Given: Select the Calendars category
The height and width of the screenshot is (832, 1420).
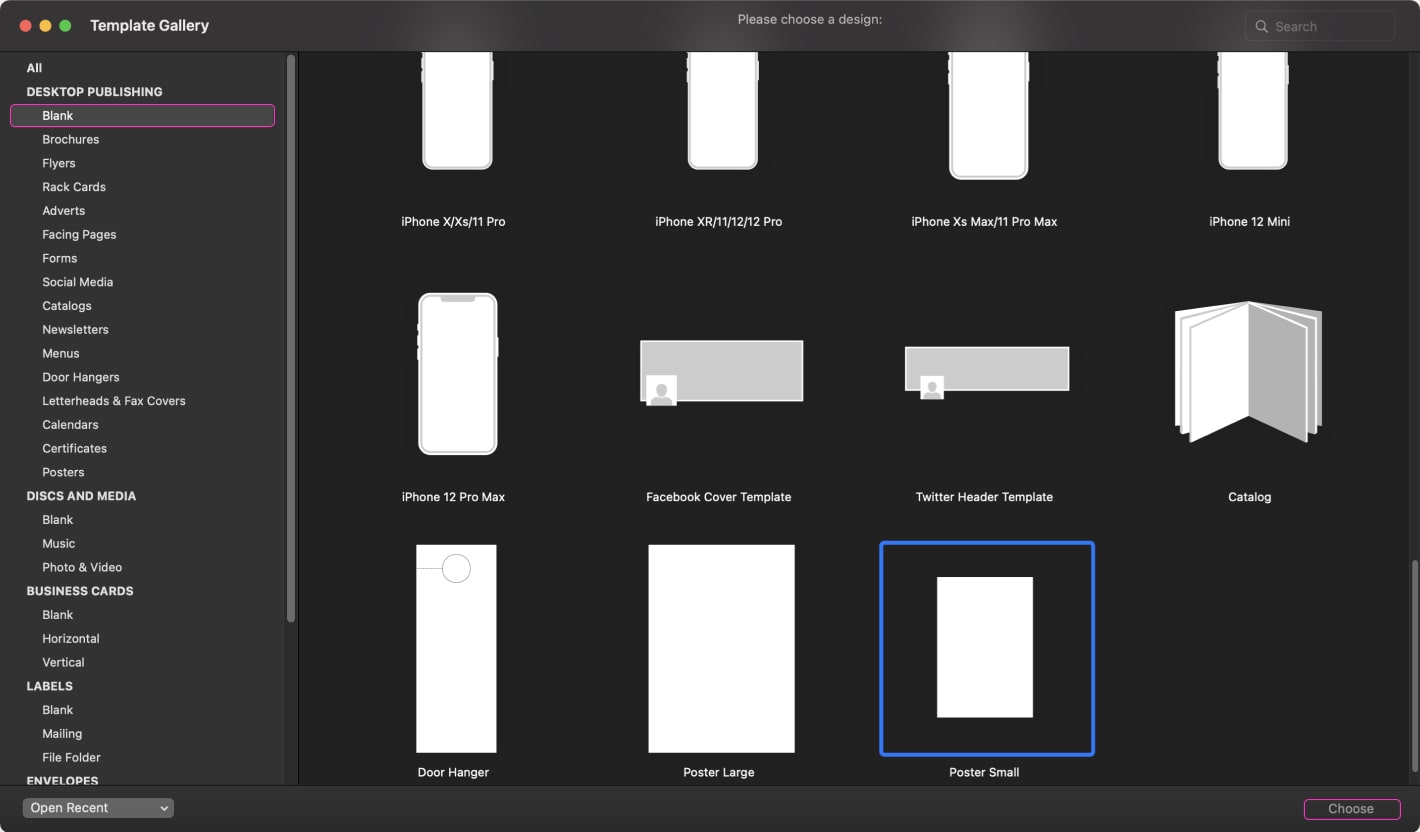Looking at the screenshot, I should (70, 424).
